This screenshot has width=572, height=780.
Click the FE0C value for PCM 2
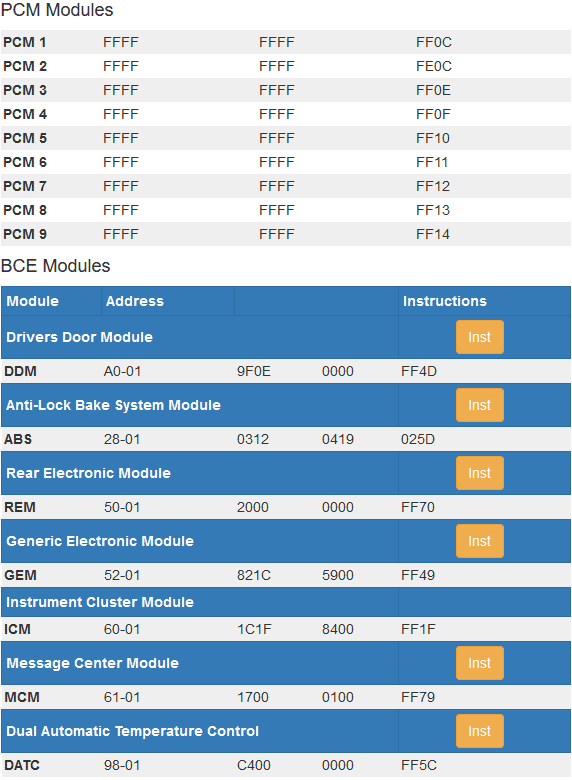[x=434, y=66]
